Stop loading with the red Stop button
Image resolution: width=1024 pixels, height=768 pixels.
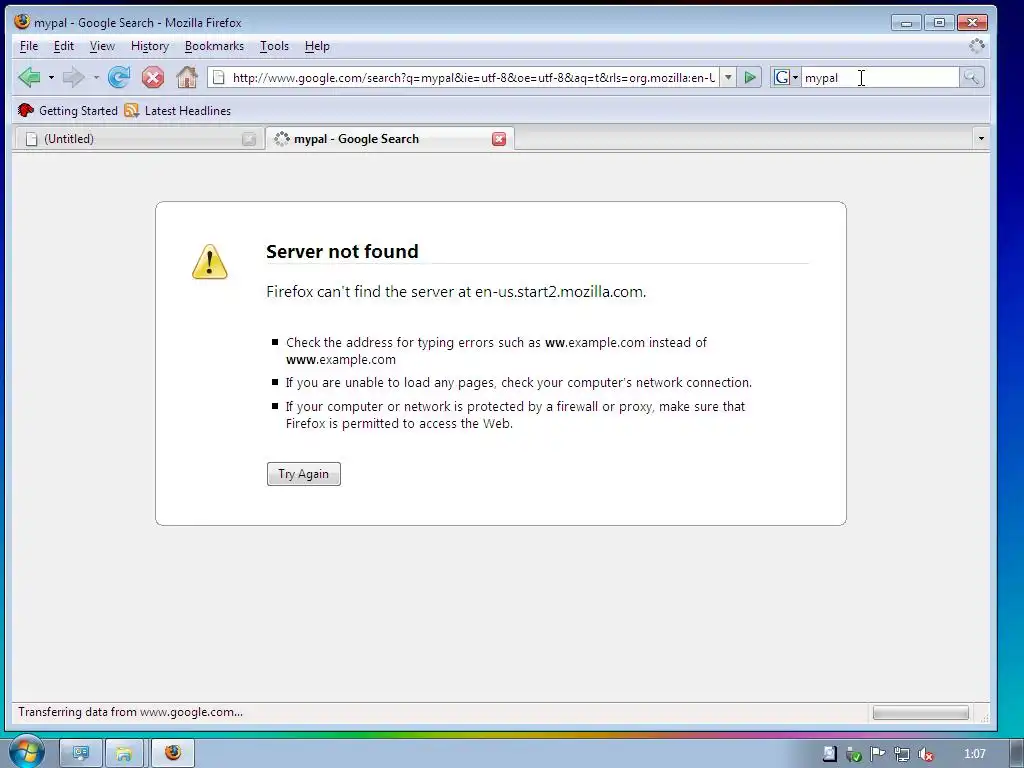pos(153,78)
